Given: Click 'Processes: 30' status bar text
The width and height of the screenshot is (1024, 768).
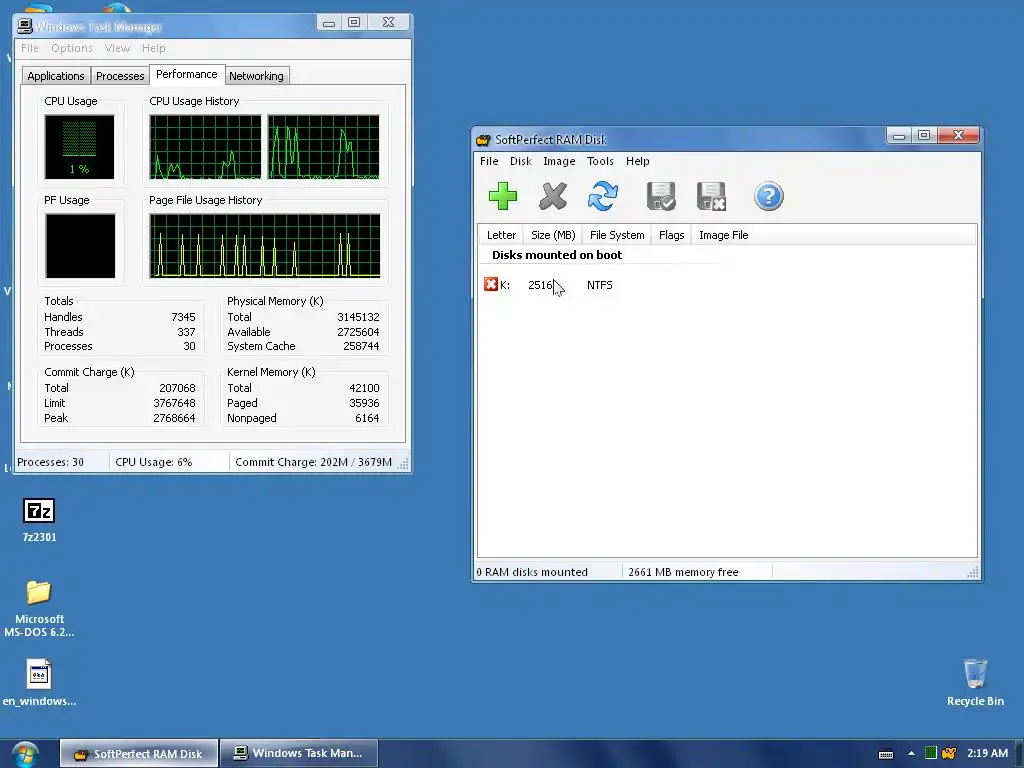Looking at the screenshot, I should pyautogui.click(x=50, y=462).
